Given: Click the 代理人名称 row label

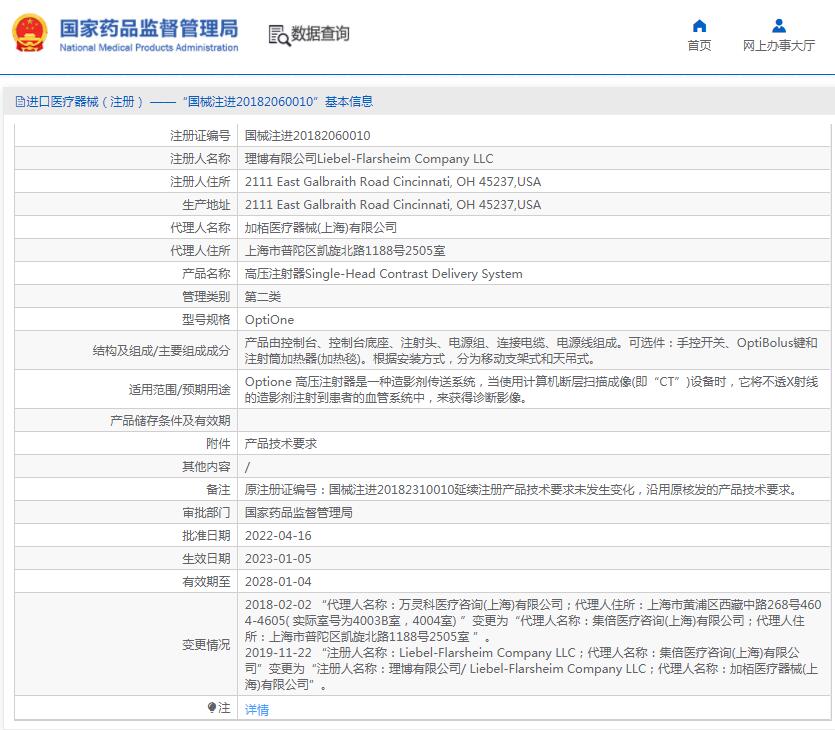Looking at the screenshot, I should (x=200, y=227).
